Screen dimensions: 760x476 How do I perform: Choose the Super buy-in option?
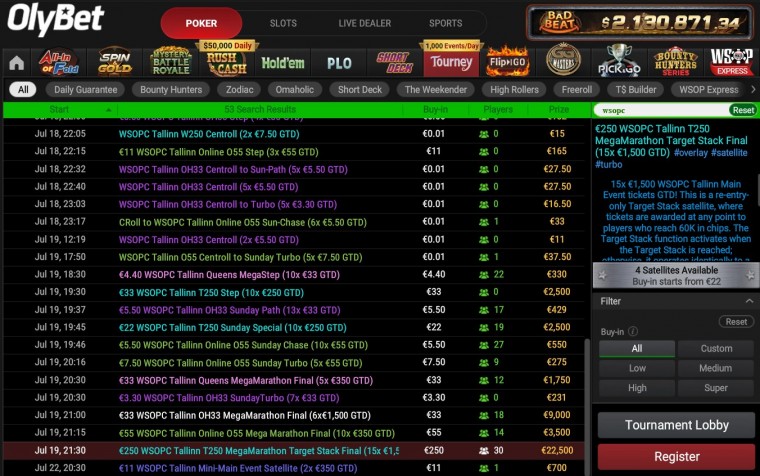click(716, 388)
